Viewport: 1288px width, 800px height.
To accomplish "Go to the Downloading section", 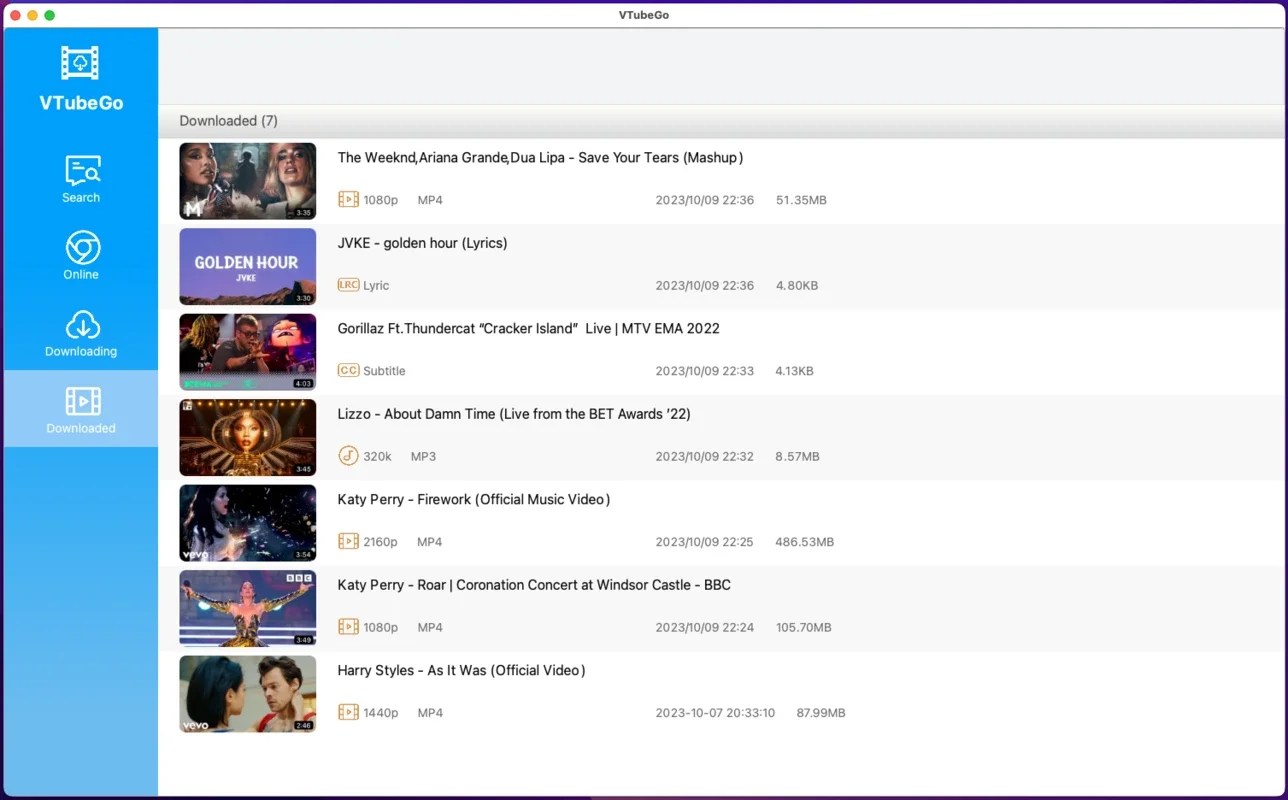I will pyautogui.click(x=81, y=333).
